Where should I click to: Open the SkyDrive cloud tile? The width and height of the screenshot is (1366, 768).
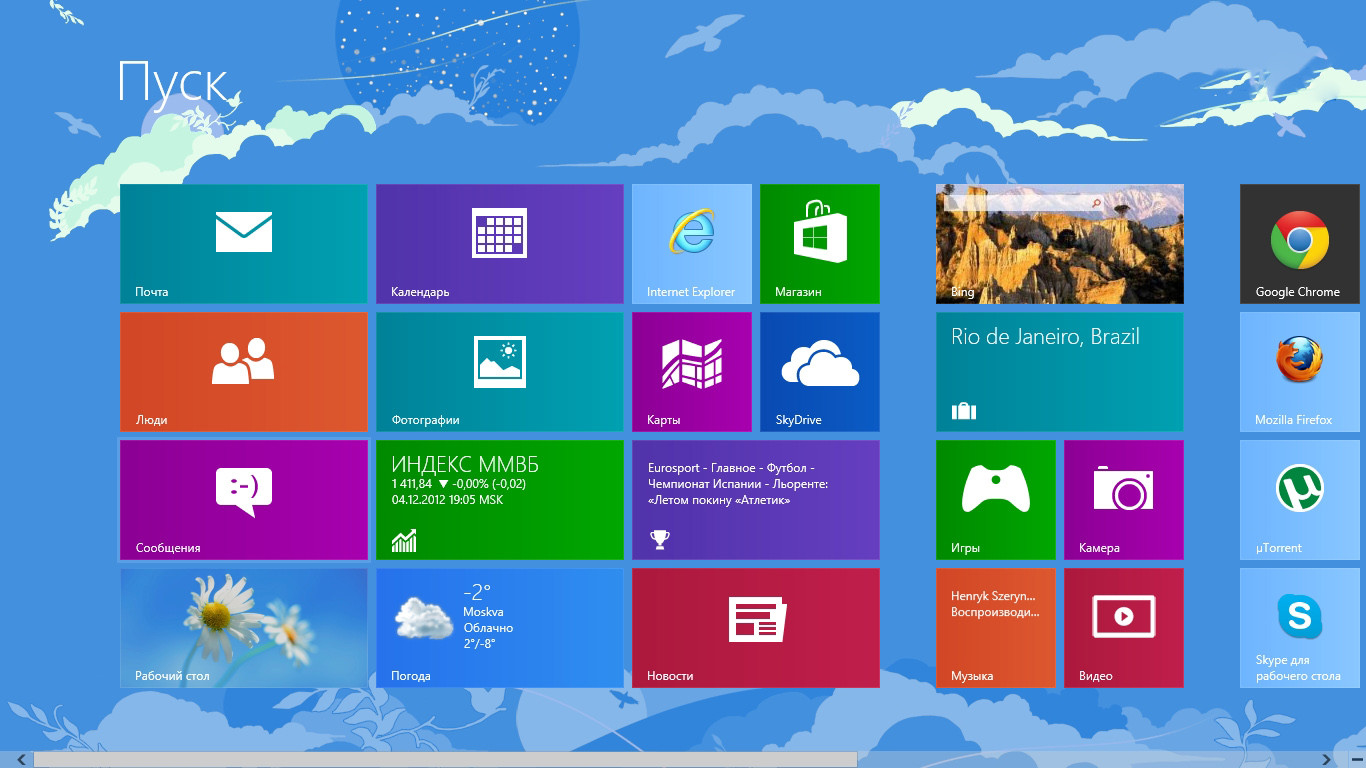pos(819,371)
